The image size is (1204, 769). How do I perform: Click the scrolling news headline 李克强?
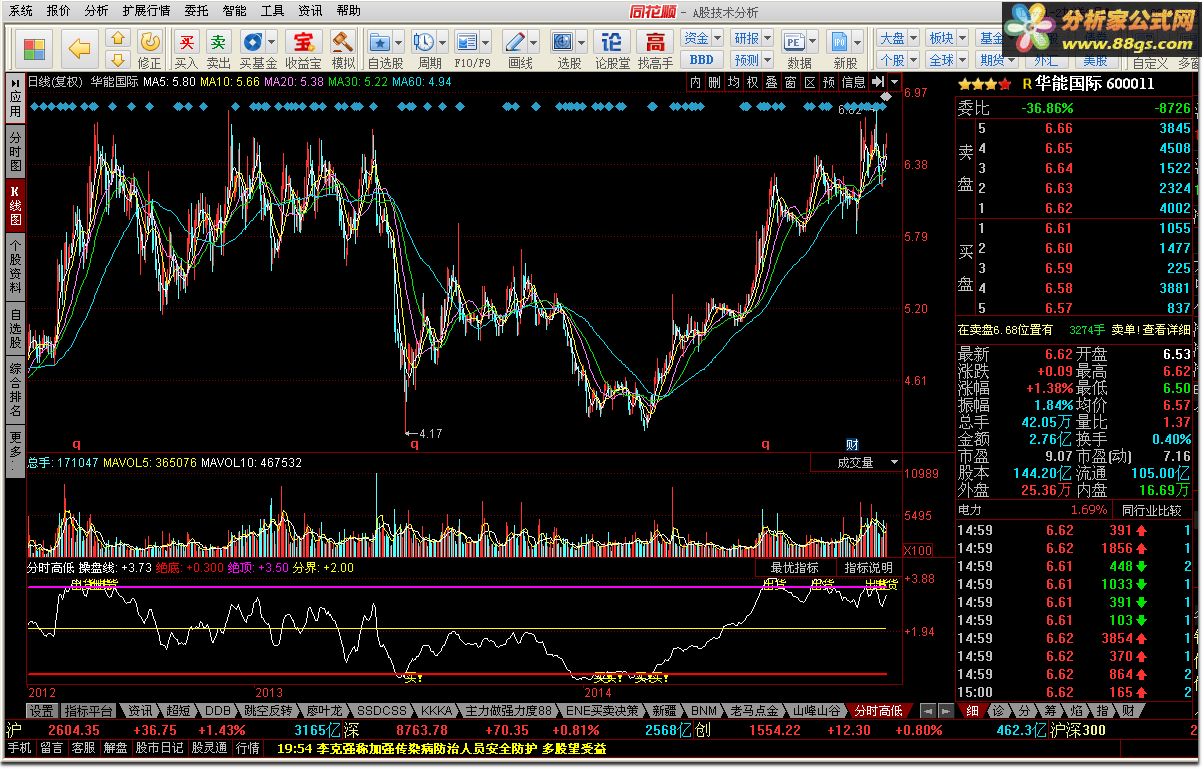pyautogui.click(x=442, y=748)
